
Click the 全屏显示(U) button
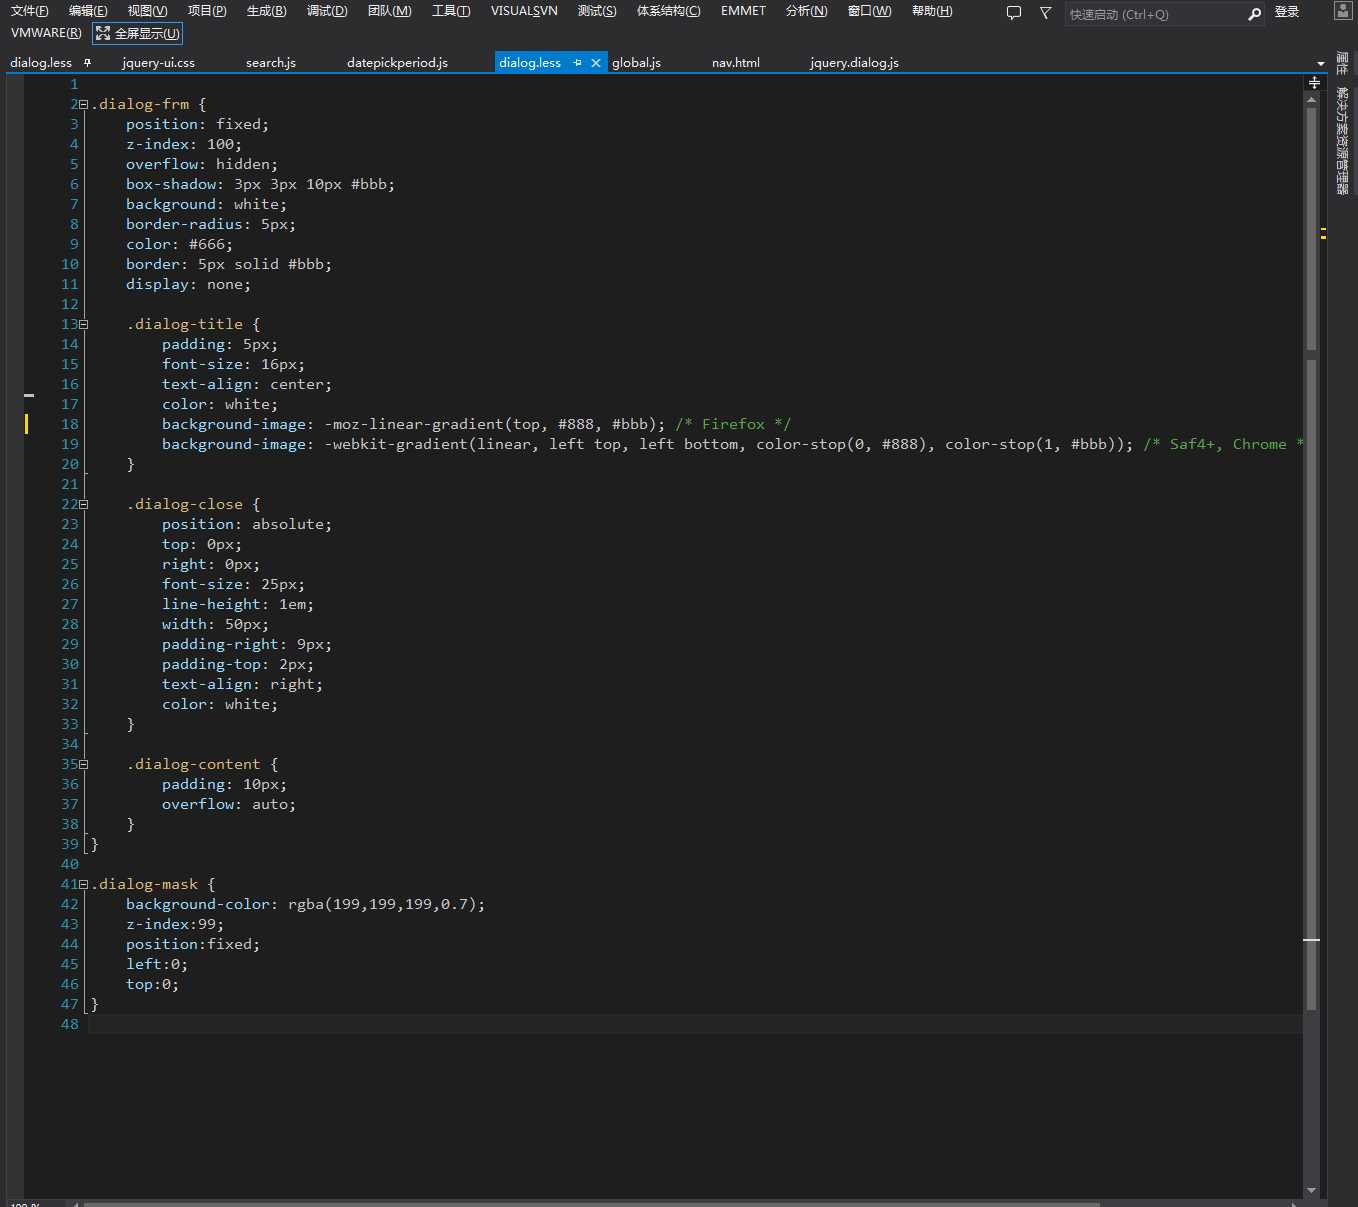[x=138, y=33]
